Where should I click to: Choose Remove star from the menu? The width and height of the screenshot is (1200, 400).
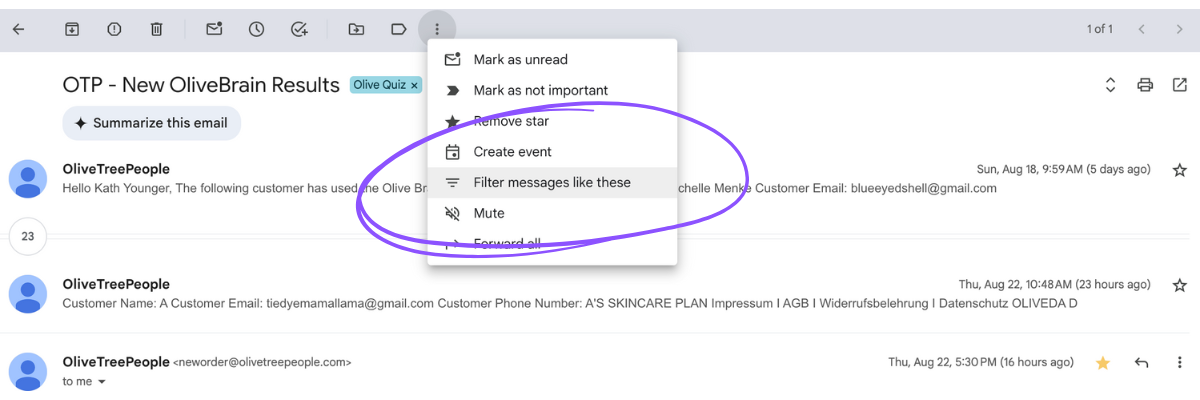pyautogui.click(x=552, y=121)
